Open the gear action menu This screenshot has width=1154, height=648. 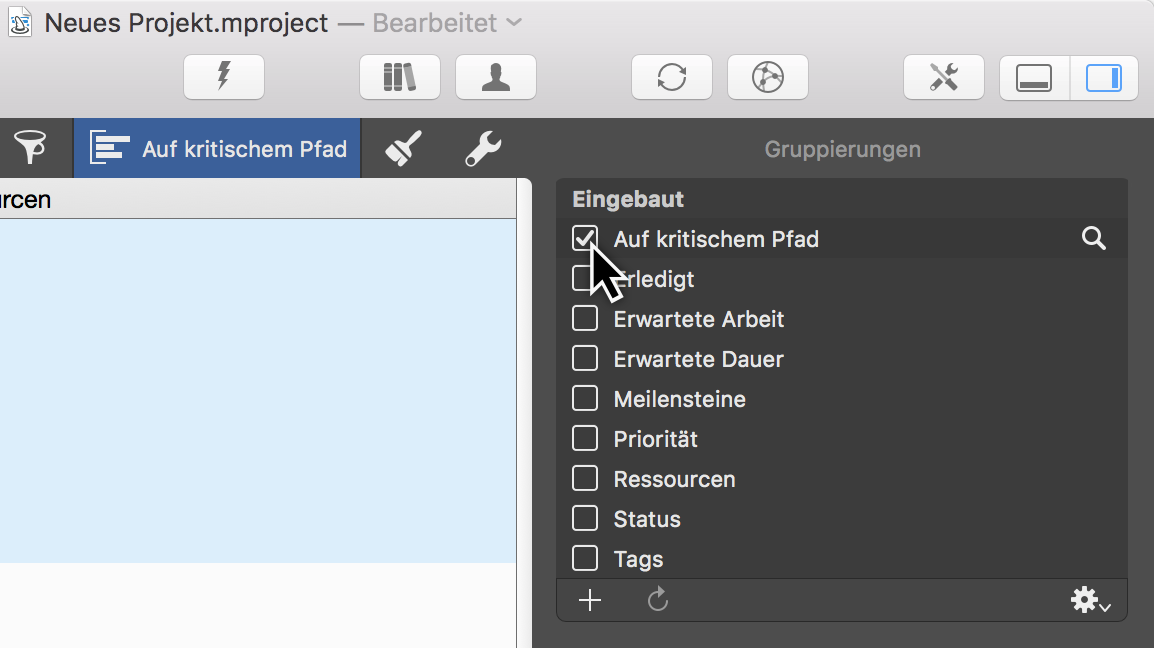click(1084, 600)
